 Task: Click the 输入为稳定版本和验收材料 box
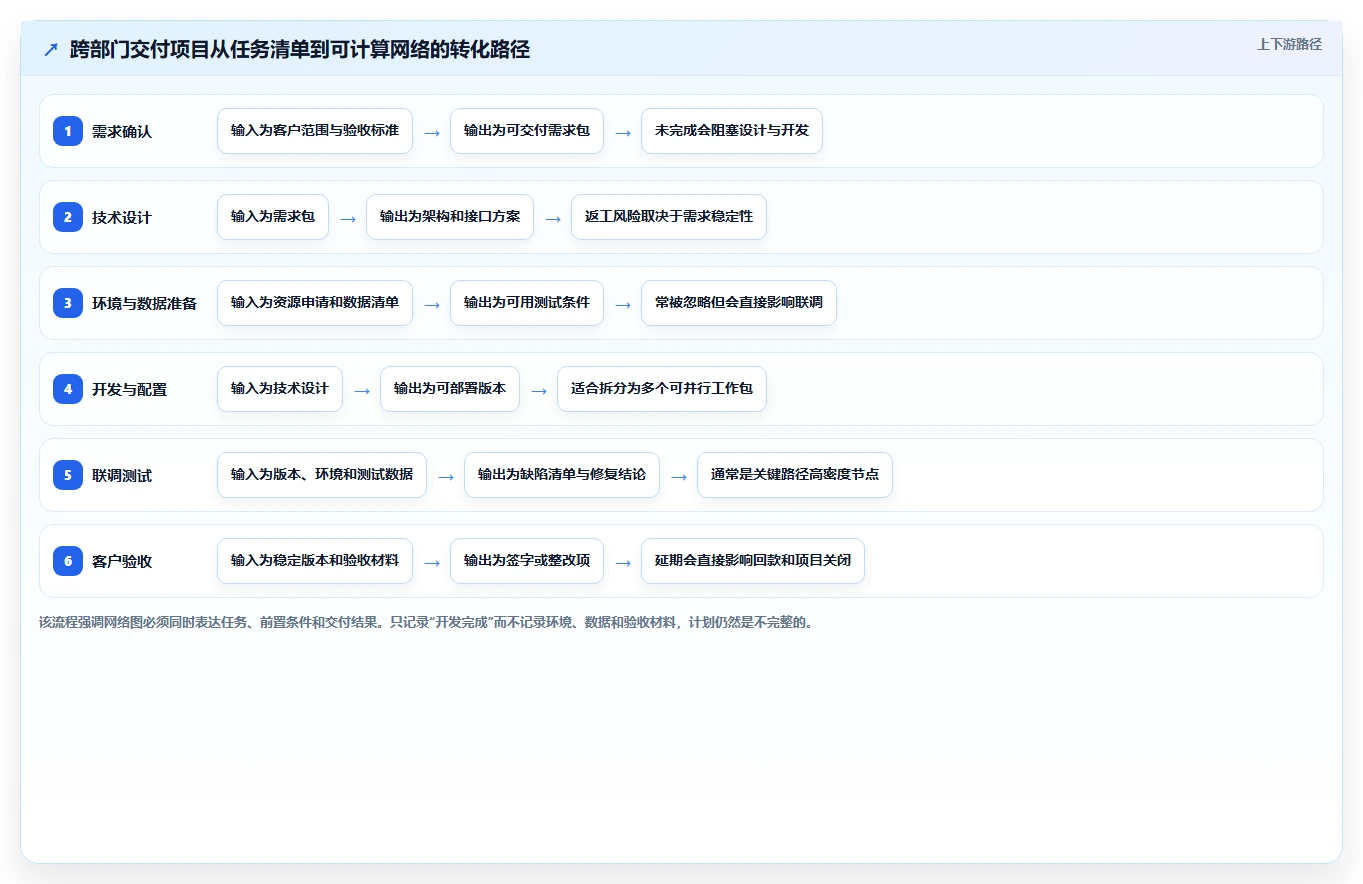point(315,561)
